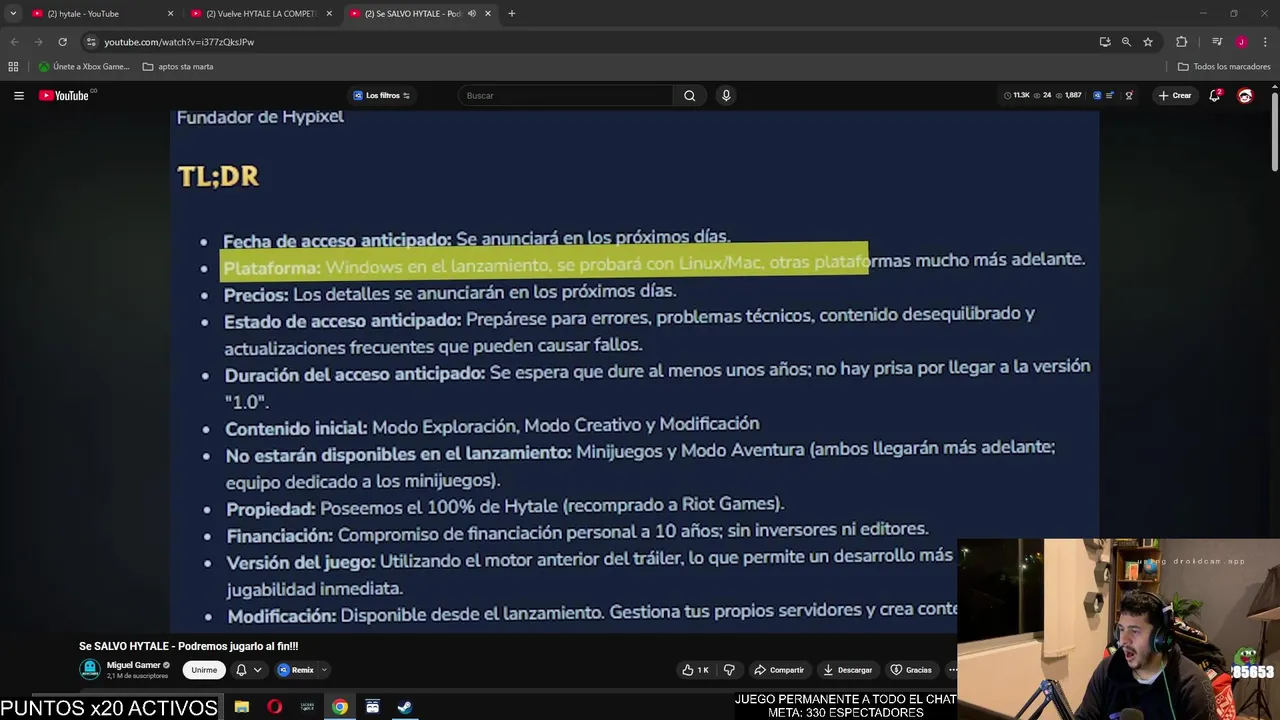1280x720 pixels.
Task: Go to YouTube home via the logo
Action: 66,95
